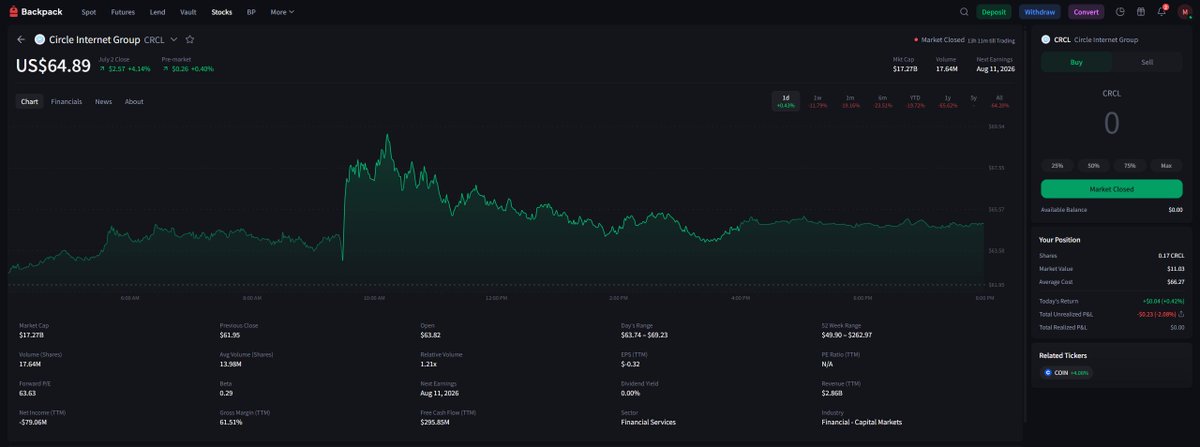The image size is (1200, 447).
Task: Select the 1d chart range
Action: tap(786, 101)
